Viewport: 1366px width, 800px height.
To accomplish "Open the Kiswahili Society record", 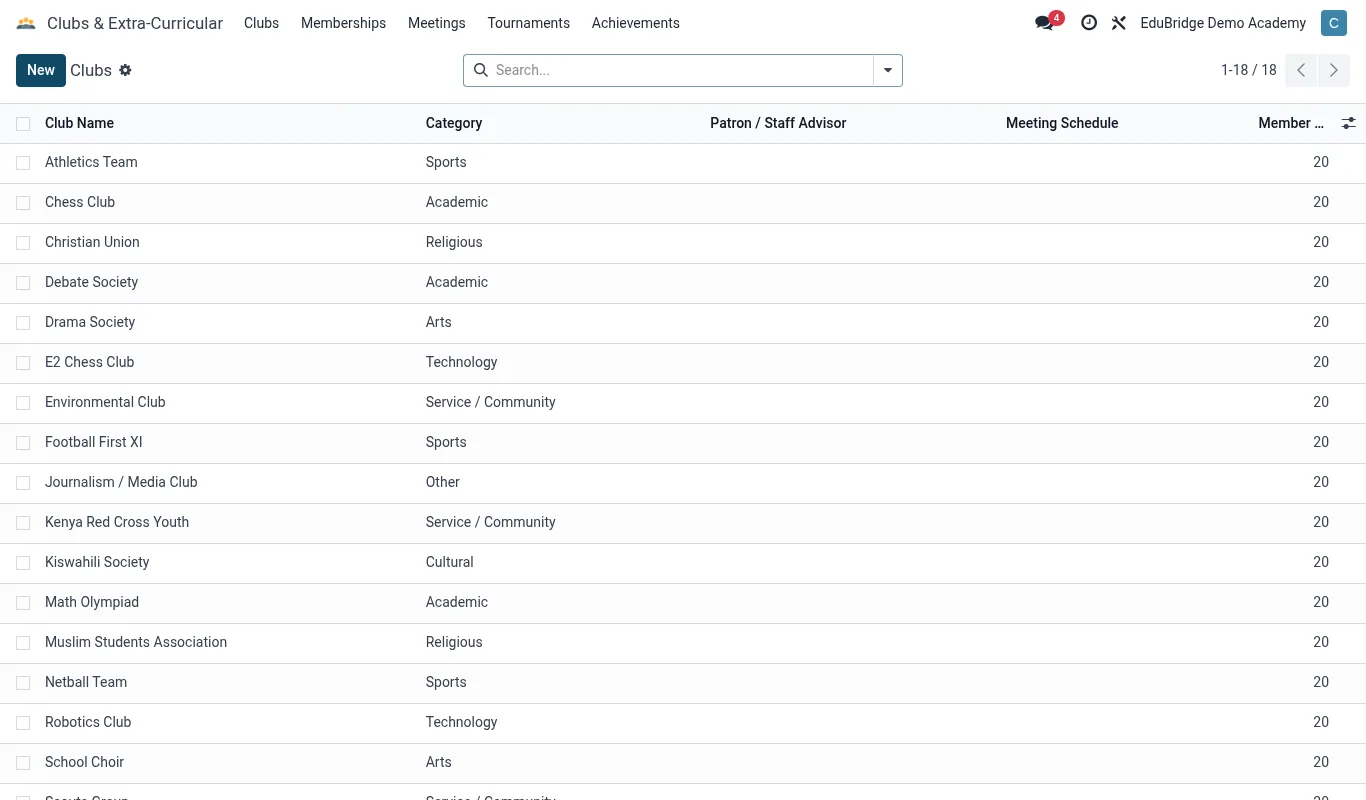I will 97,562.
